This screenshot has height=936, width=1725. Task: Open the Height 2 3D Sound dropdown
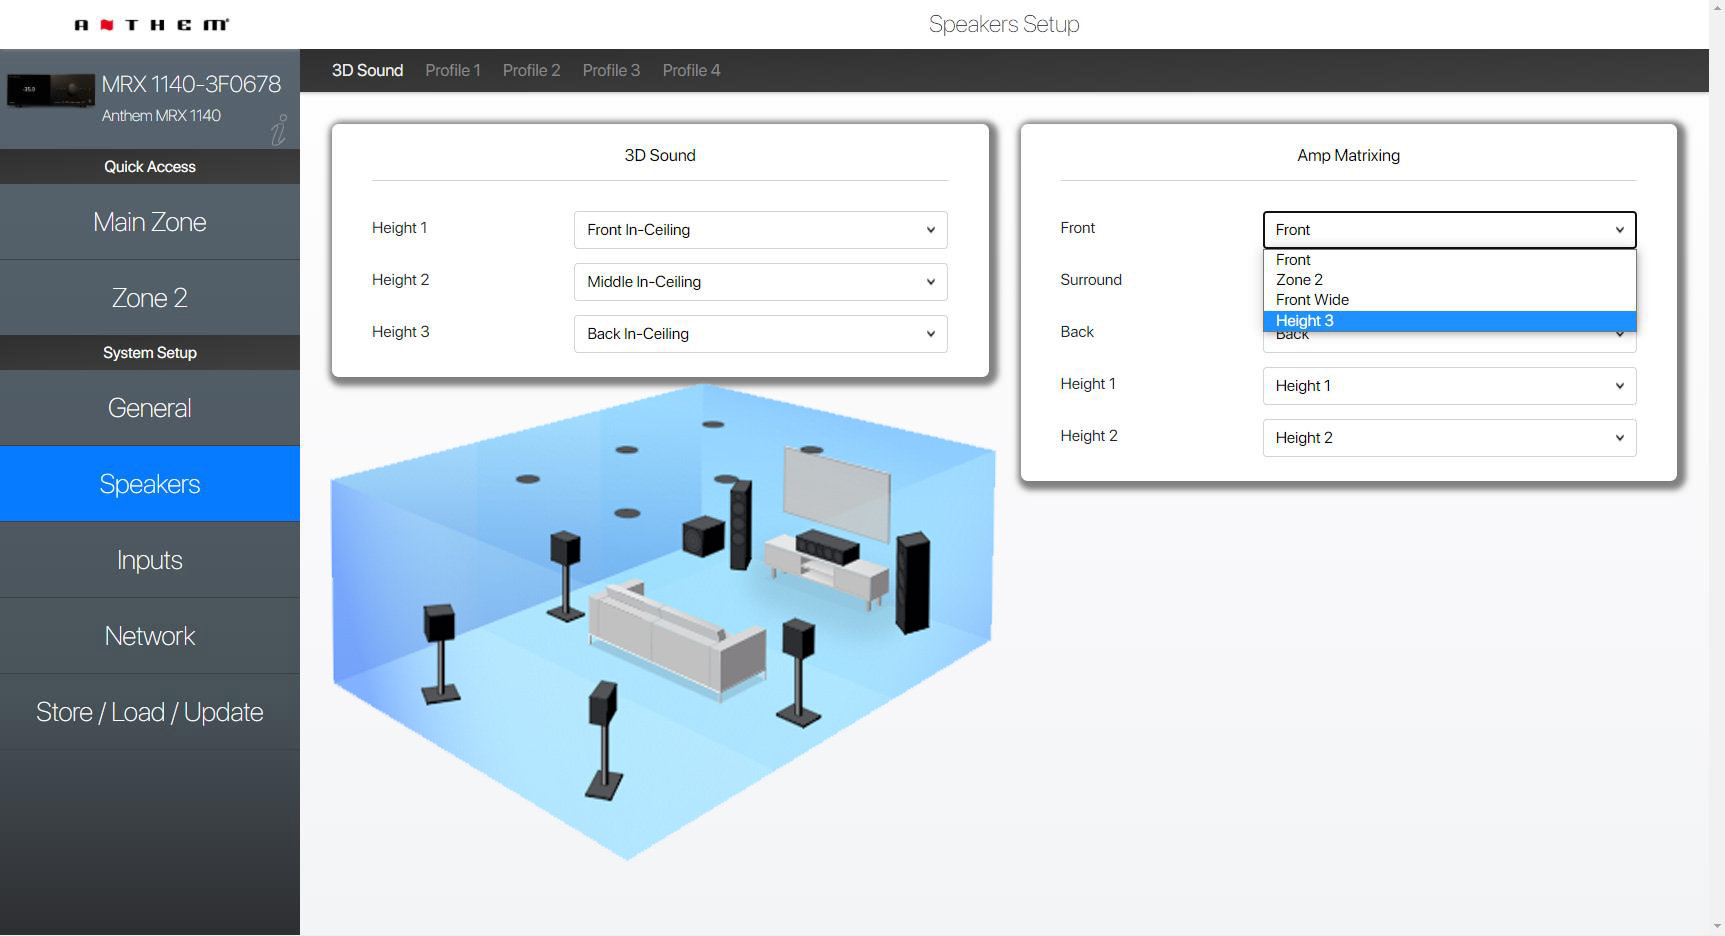click(760, 282)
